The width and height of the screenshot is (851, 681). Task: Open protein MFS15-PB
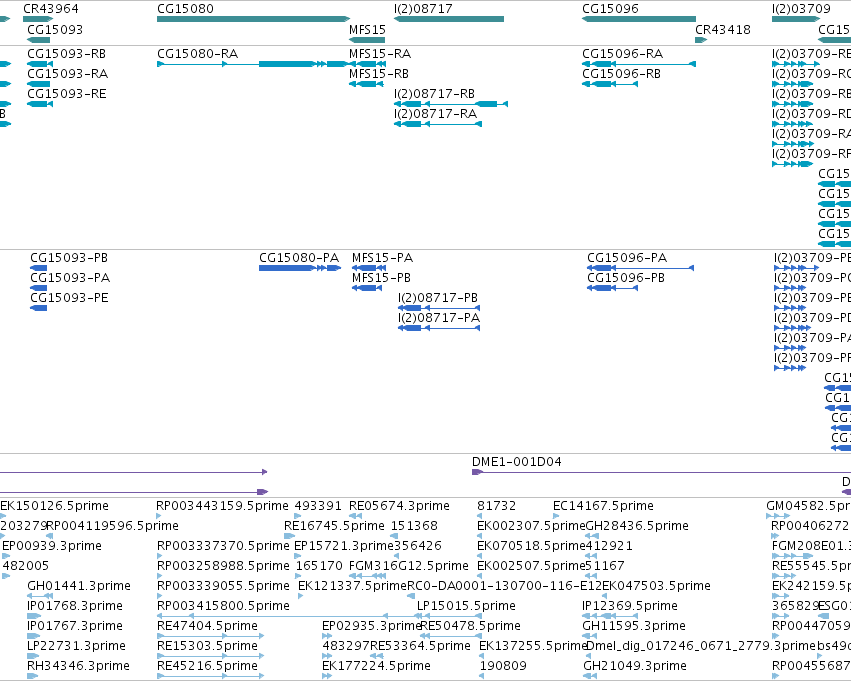pyautogui.click(x=367, y=288)
